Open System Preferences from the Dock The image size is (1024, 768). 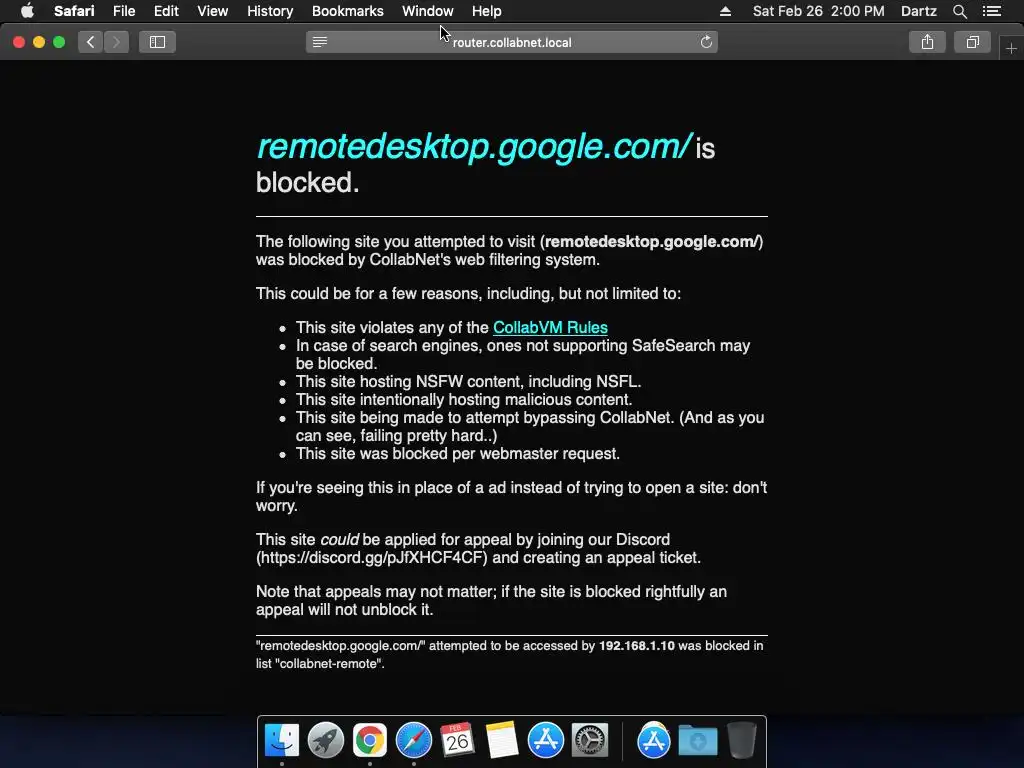[590, 741]
